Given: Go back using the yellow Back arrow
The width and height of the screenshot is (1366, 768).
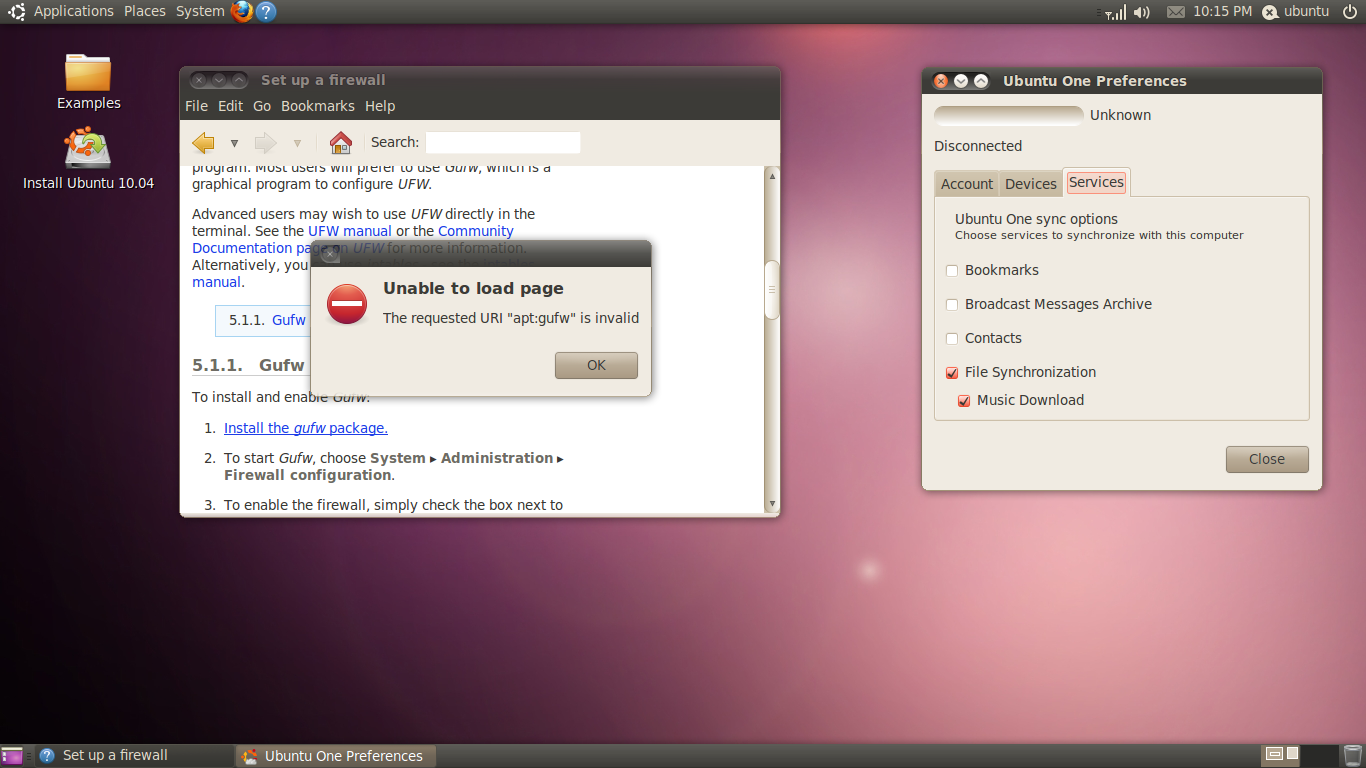Looking at the screenshot, I should point(204,142).
